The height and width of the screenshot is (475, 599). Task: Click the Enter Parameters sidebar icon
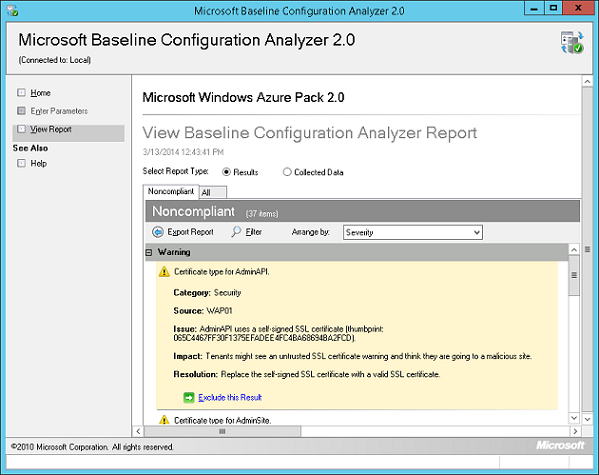click(21, 111)
